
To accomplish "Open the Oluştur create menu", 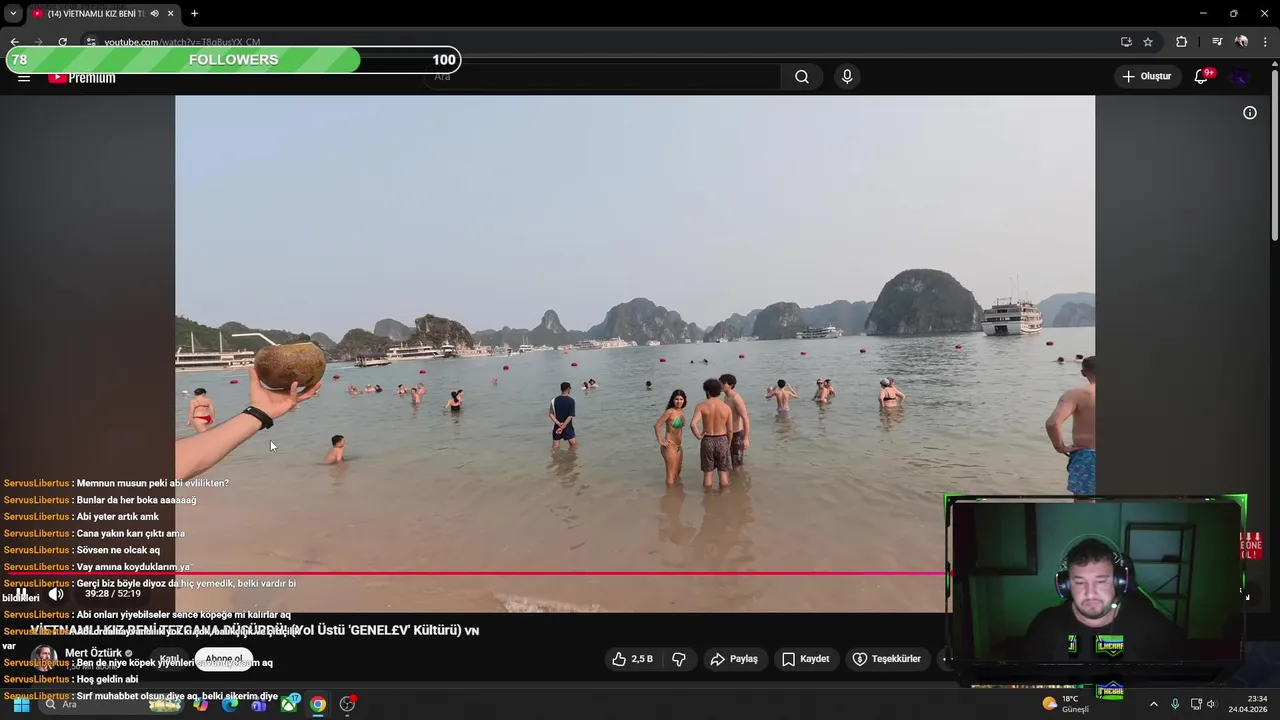I will 1146,76.
